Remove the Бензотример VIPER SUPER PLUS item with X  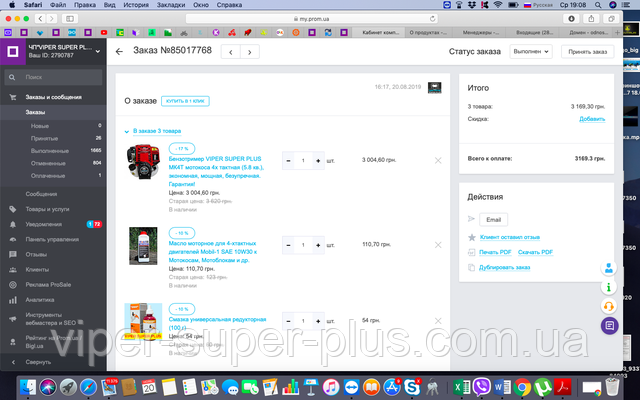438,160
